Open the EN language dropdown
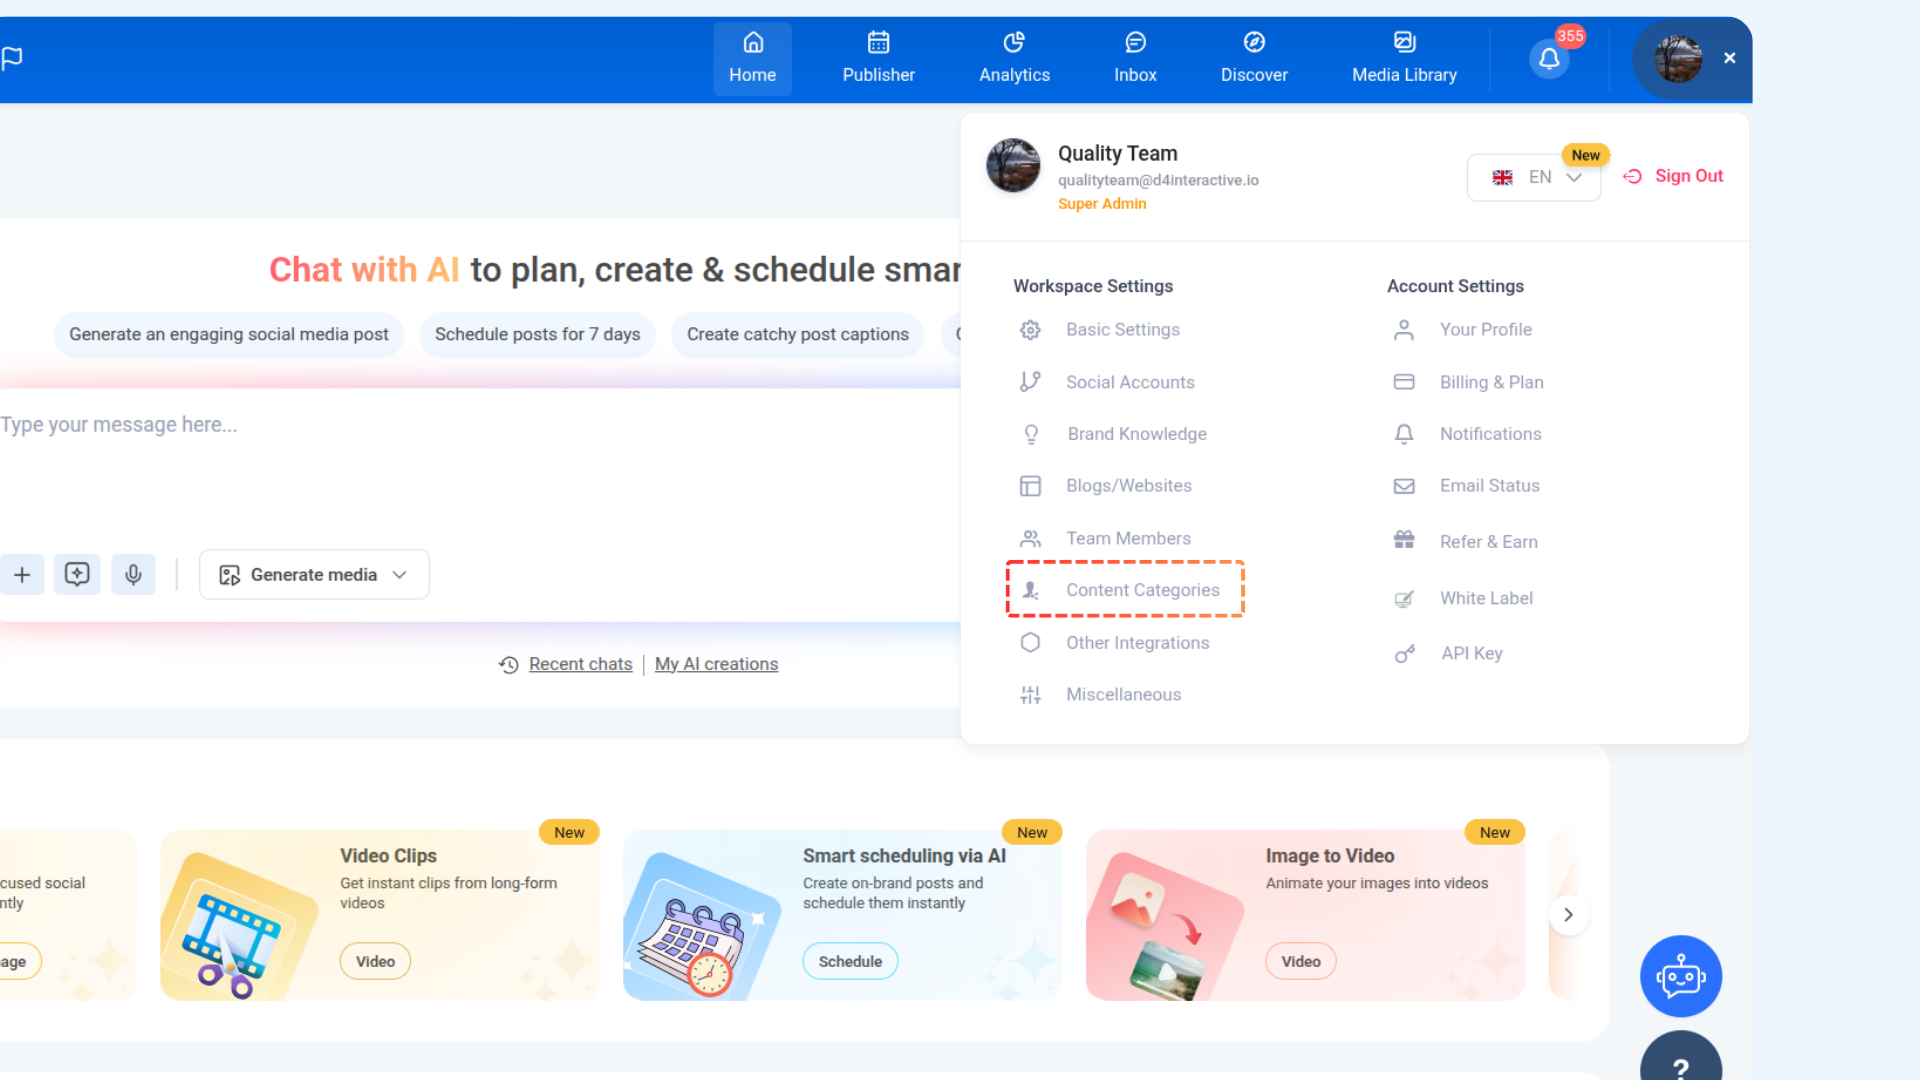This screenshot has height=1080, width=1920. 1534,178
